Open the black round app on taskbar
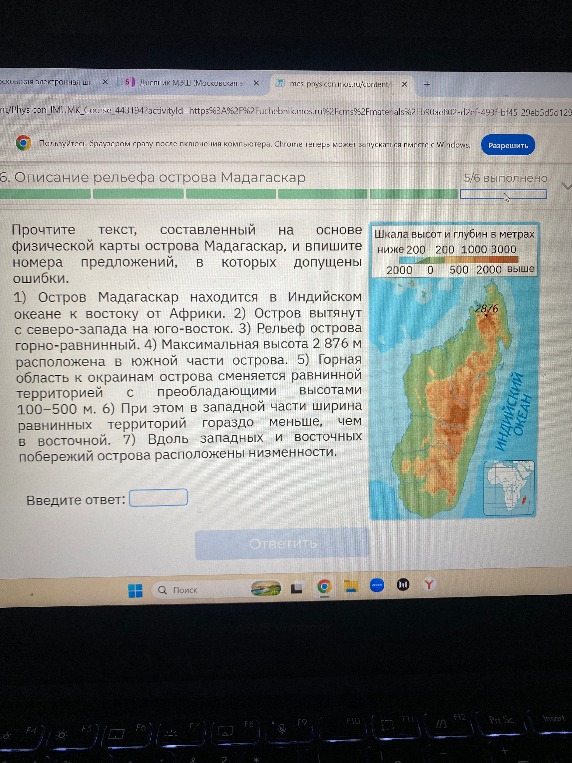 coord(403,584)
